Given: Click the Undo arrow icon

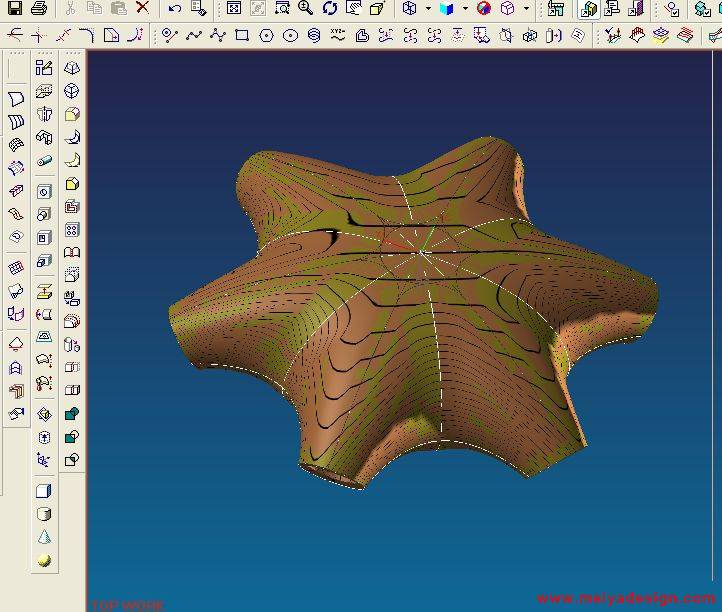Looking at the screenshot, I should pos(175,8).
